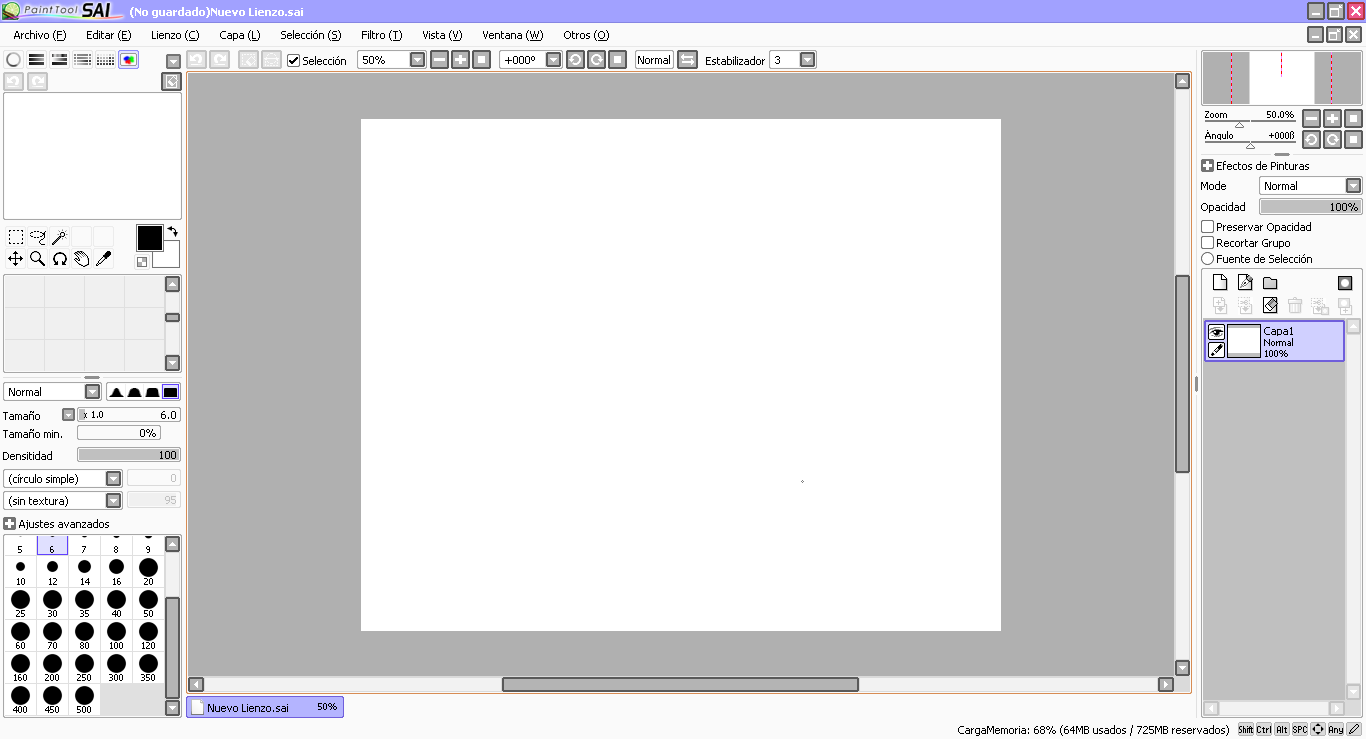
Task: Zoom in from the navigator panel
Action: click(x=1332, y=118)
